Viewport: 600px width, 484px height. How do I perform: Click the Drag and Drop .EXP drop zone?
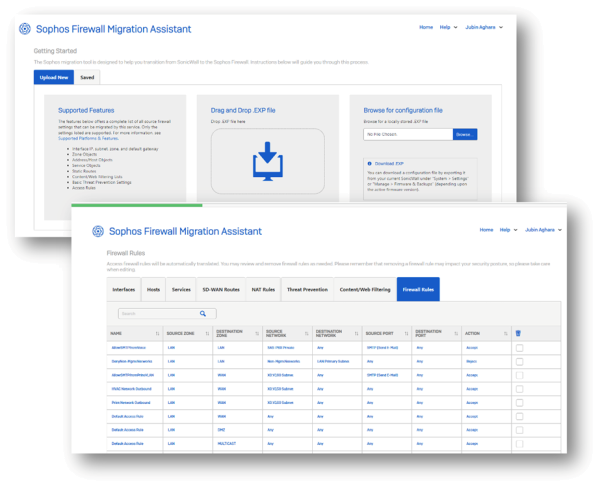point(267,161)
